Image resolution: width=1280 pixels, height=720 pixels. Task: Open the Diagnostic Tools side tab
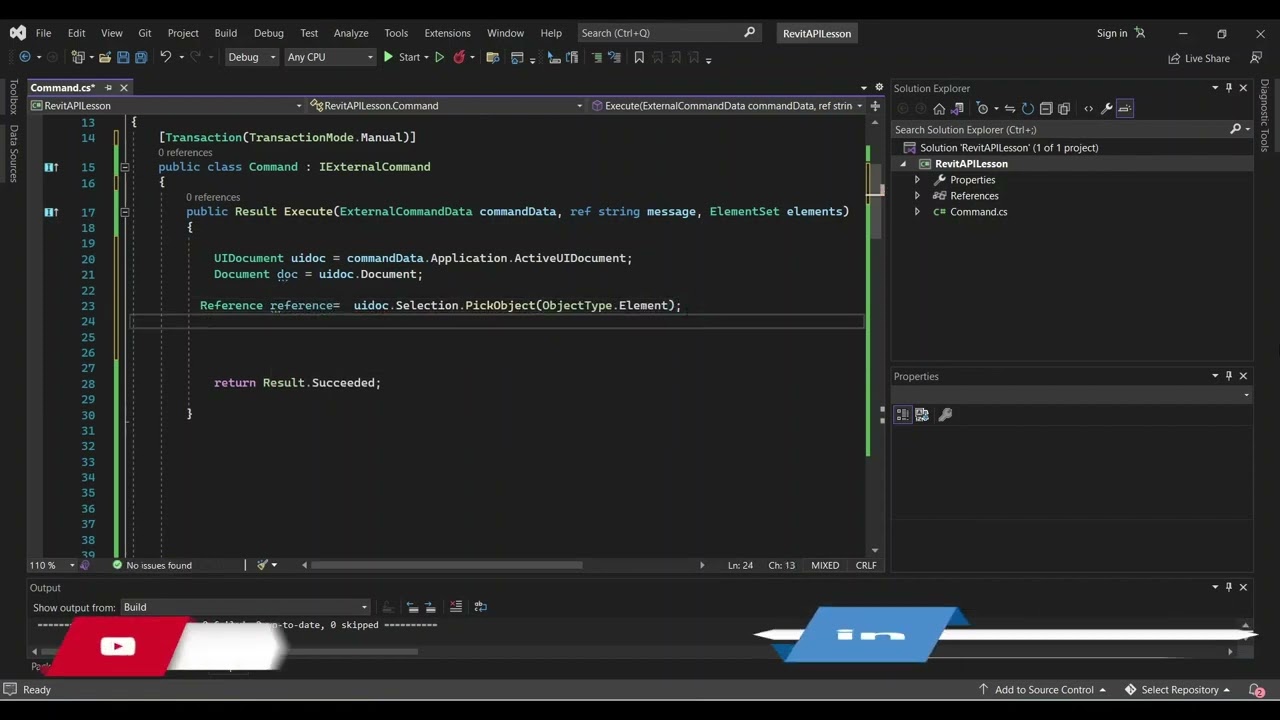(x=1265, y=116)
